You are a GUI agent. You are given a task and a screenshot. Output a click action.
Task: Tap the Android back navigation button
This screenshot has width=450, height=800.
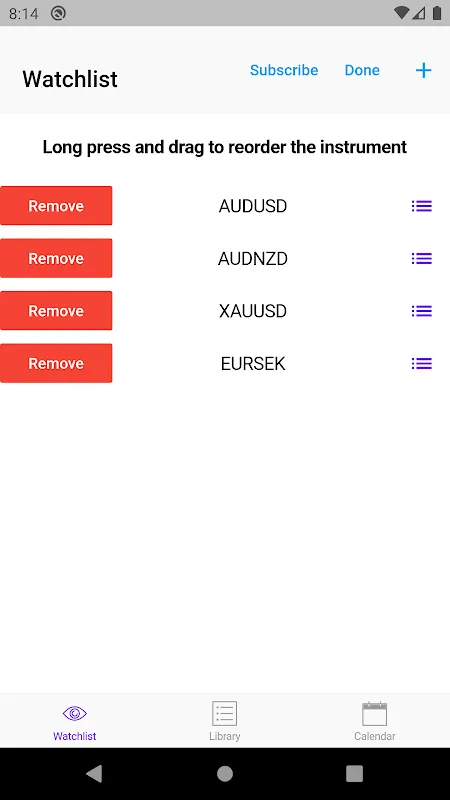coord(94,773)
